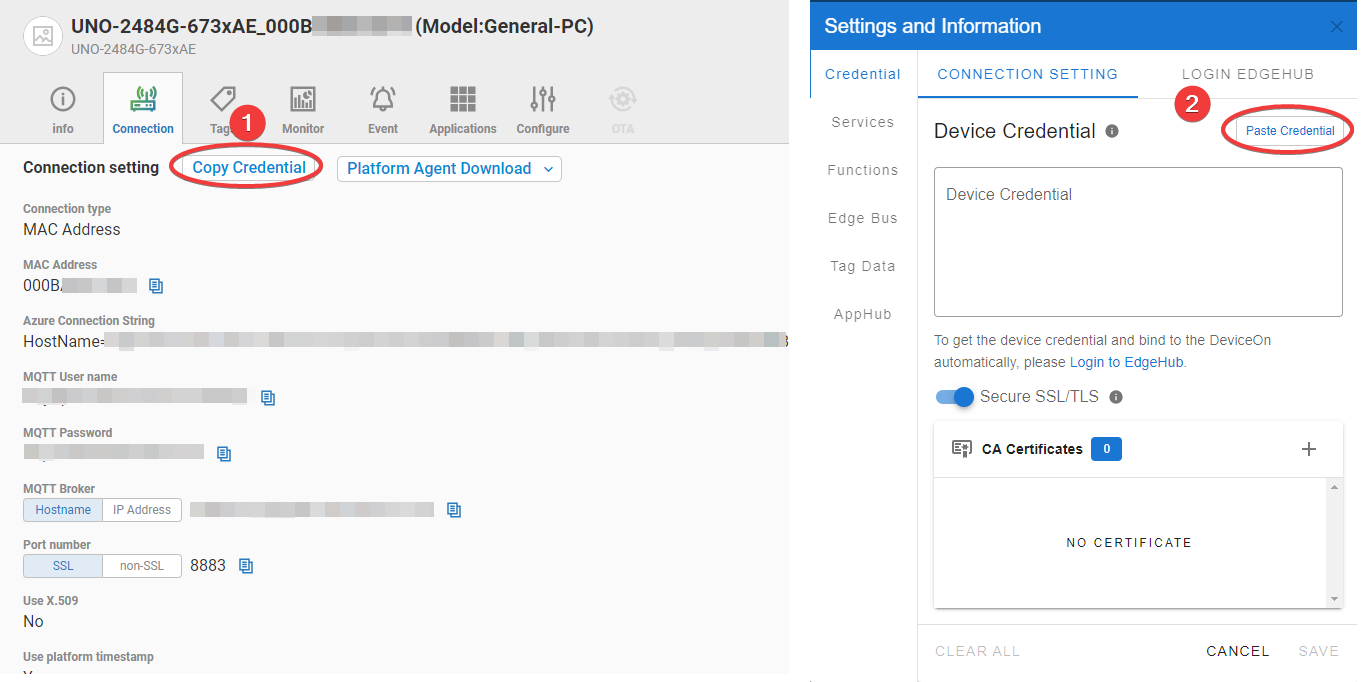Screen dimensions: 1362x682
Task: Follow the Login to EdgeHub link
Action: coord(1127,362)
